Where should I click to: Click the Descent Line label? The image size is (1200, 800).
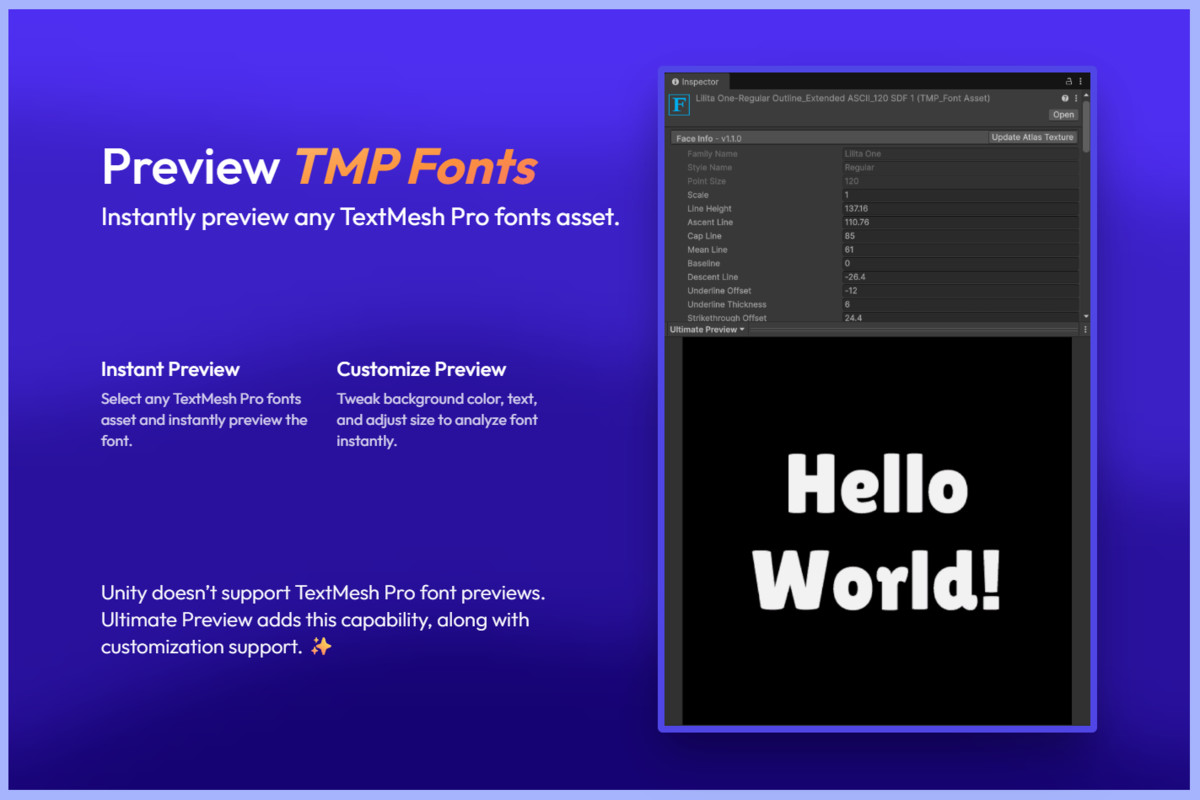(x=712, y=277)
